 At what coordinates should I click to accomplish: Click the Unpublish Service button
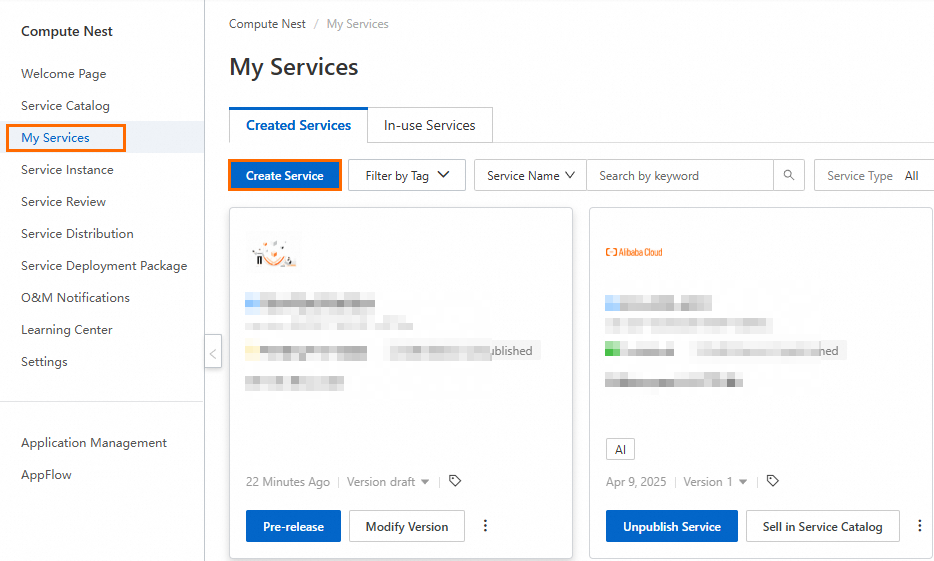coord(672,526)
